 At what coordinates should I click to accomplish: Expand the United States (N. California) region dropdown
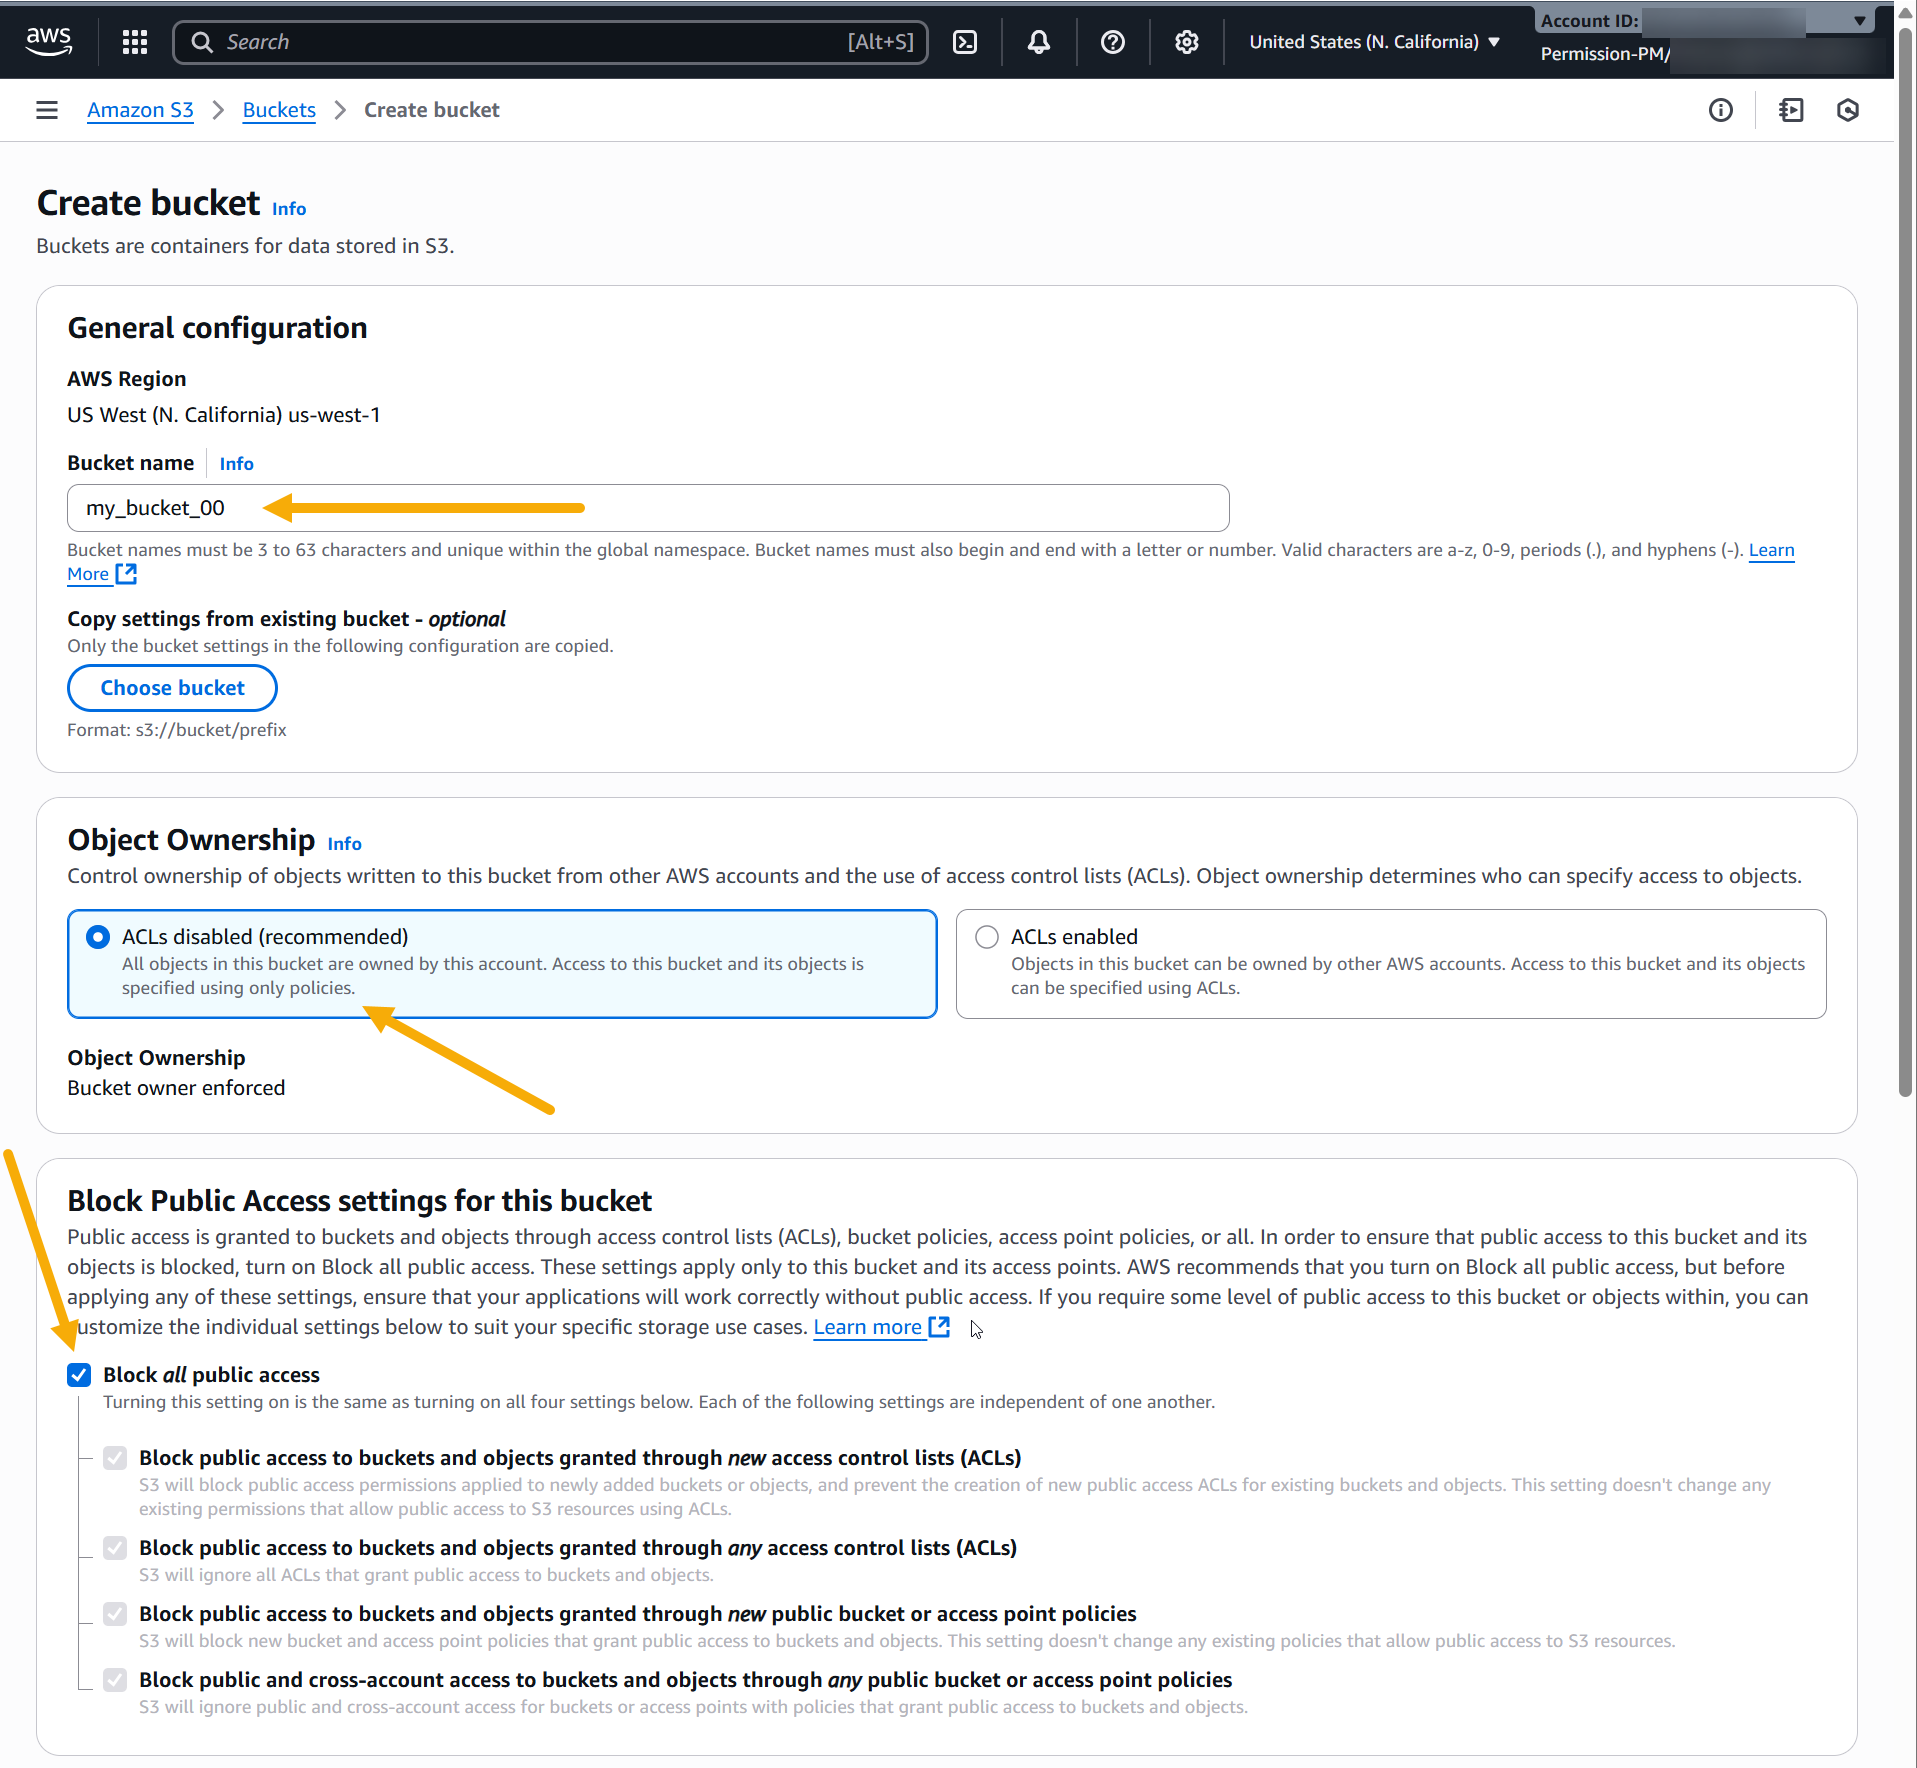pos(1374,41)
